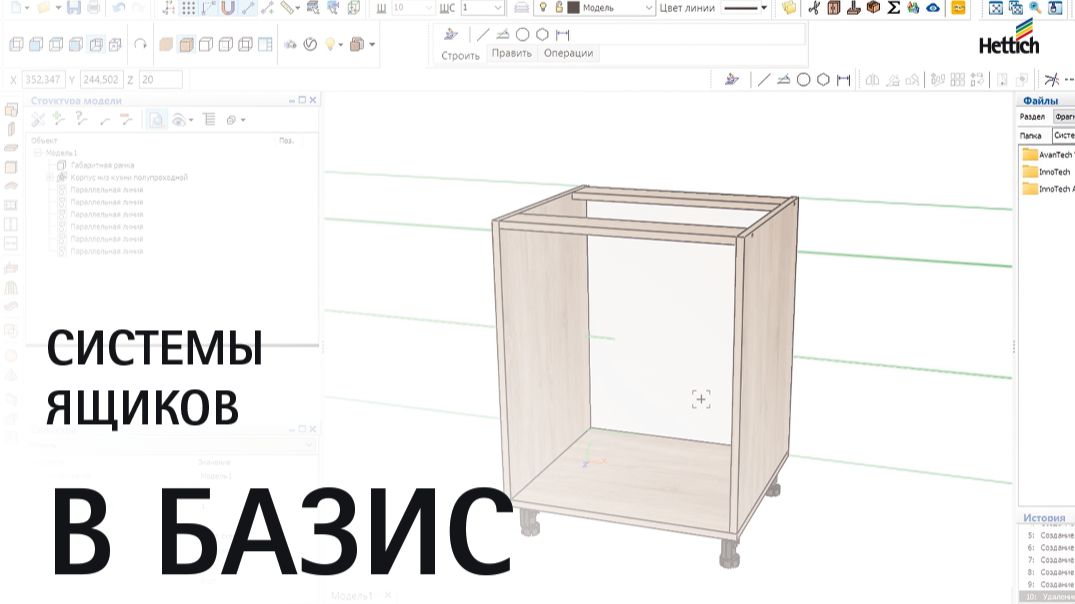Click the magnifier zoom icon top right
This screenshot has width=1075, height=604.
pyautogui.click(x=1035, y=8)
